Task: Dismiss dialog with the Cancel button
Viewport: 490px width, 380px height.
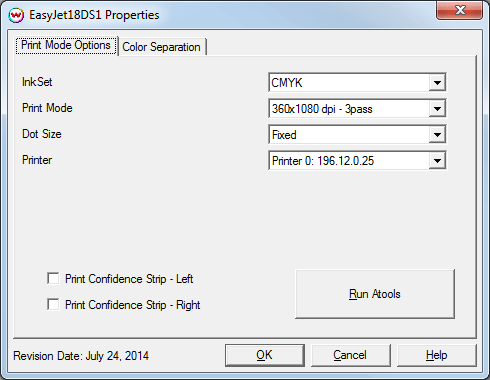Action: [350, 355]
